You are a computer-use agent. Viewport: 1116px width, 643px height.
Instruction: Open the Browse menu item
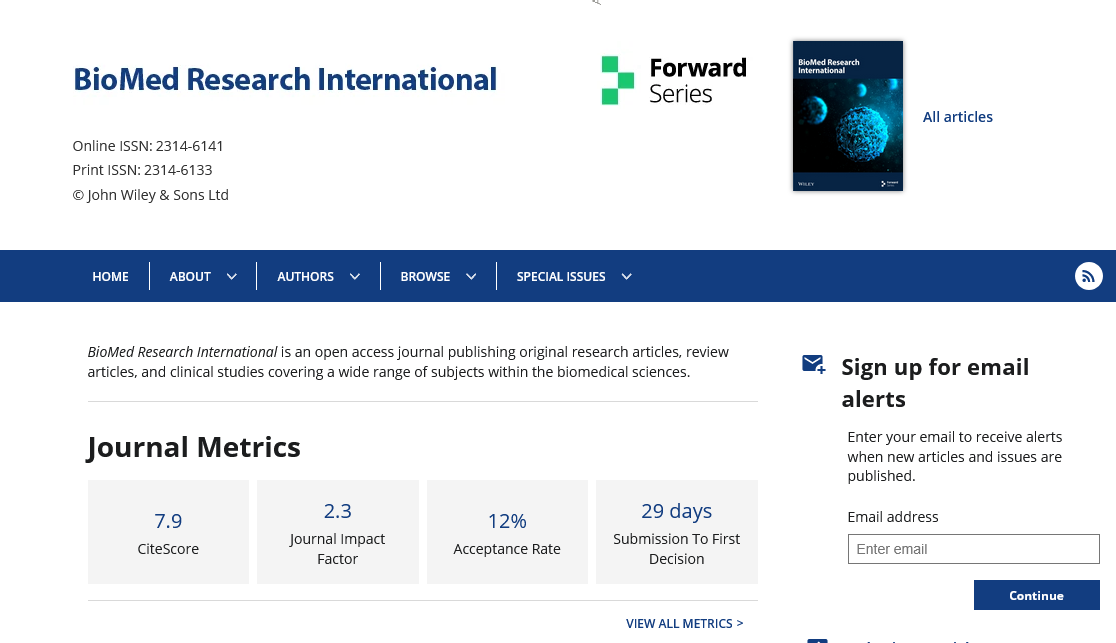click(x=425, y=277)
